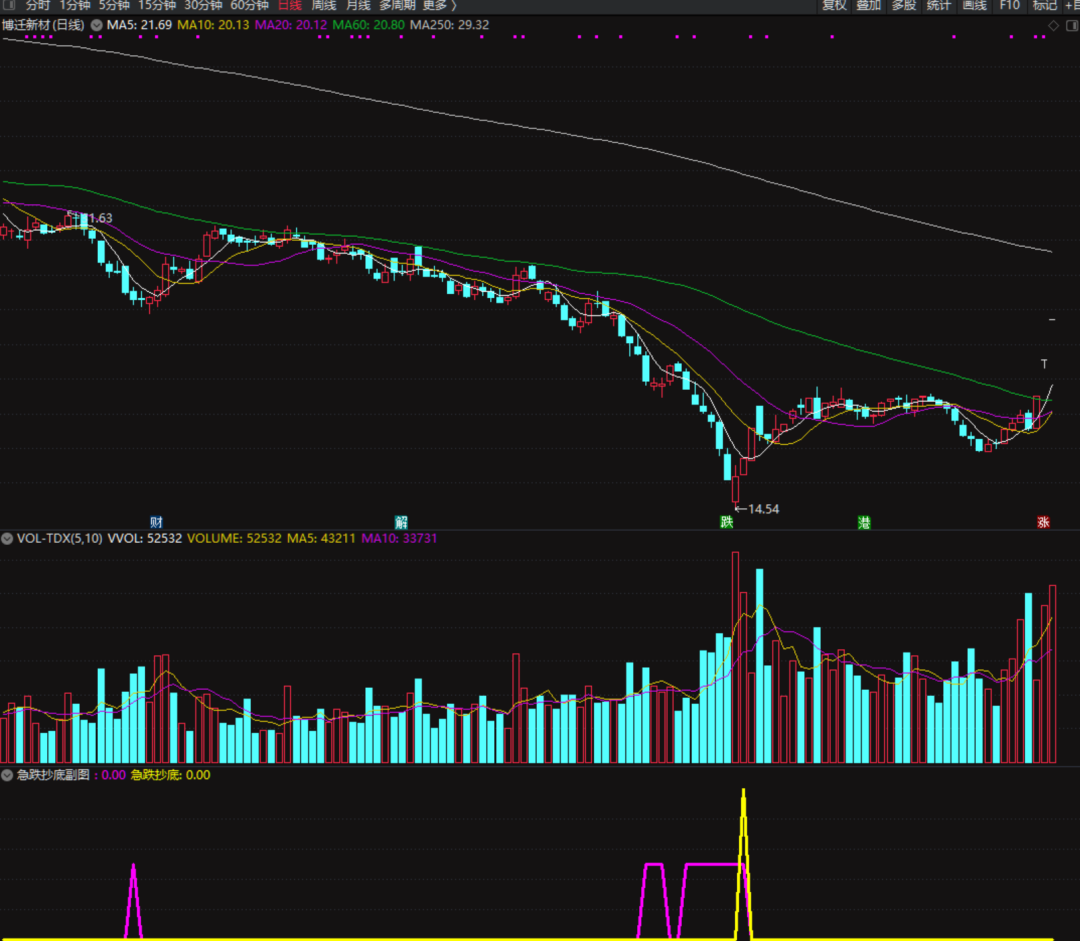
Task: Click the volume MA5: 43211 label
Action: [321, 538]
